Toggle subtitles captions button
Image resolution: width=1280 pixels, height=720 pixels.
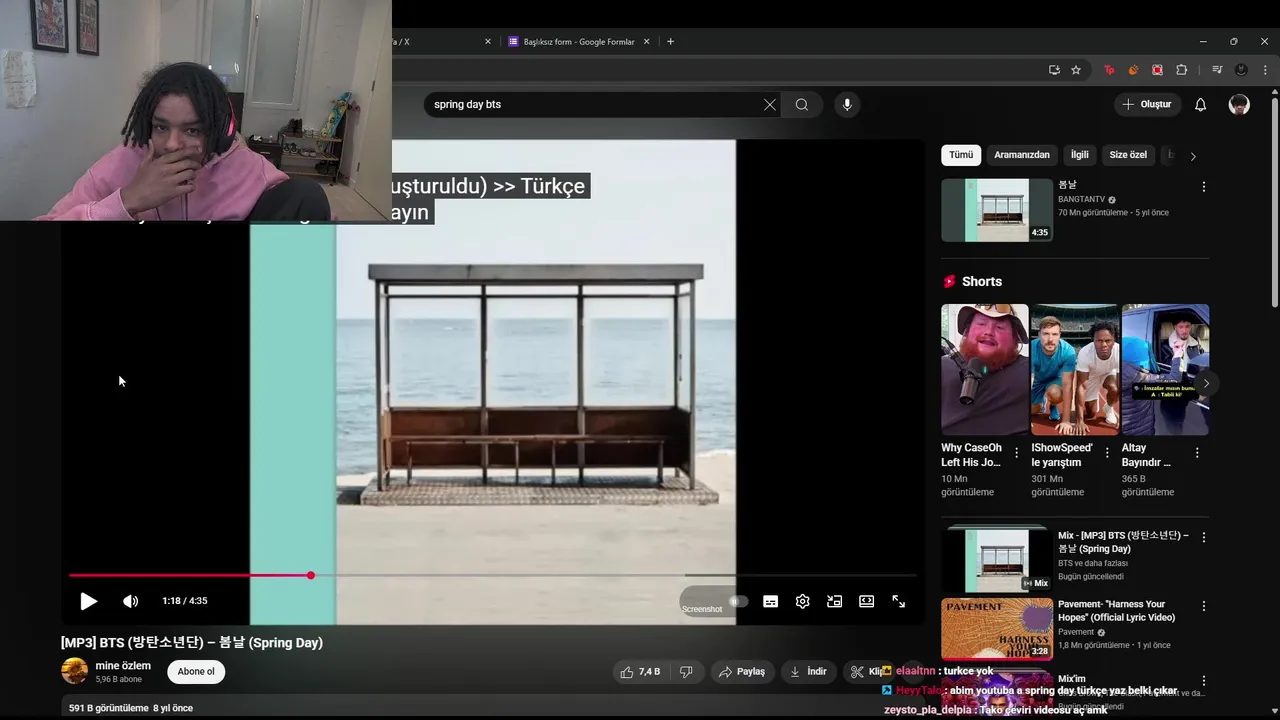click(x=770, y=601)
